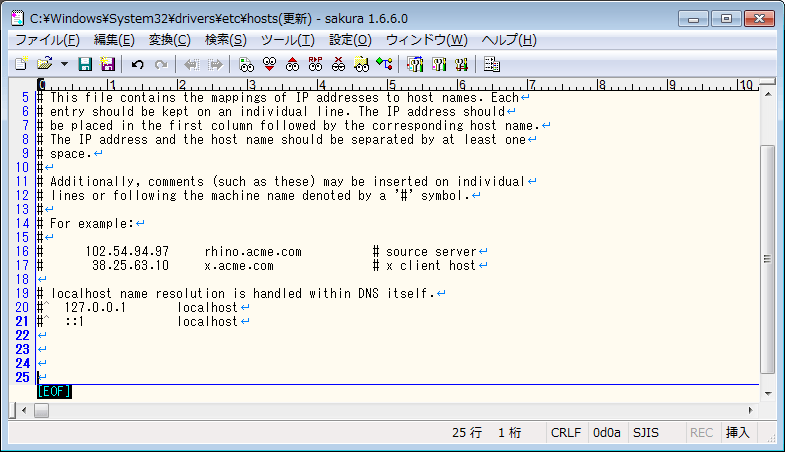Click line number 16 in gutter
Image resolution: width=785 pixels, height=452 pixels.
click(x=22, y=251)
